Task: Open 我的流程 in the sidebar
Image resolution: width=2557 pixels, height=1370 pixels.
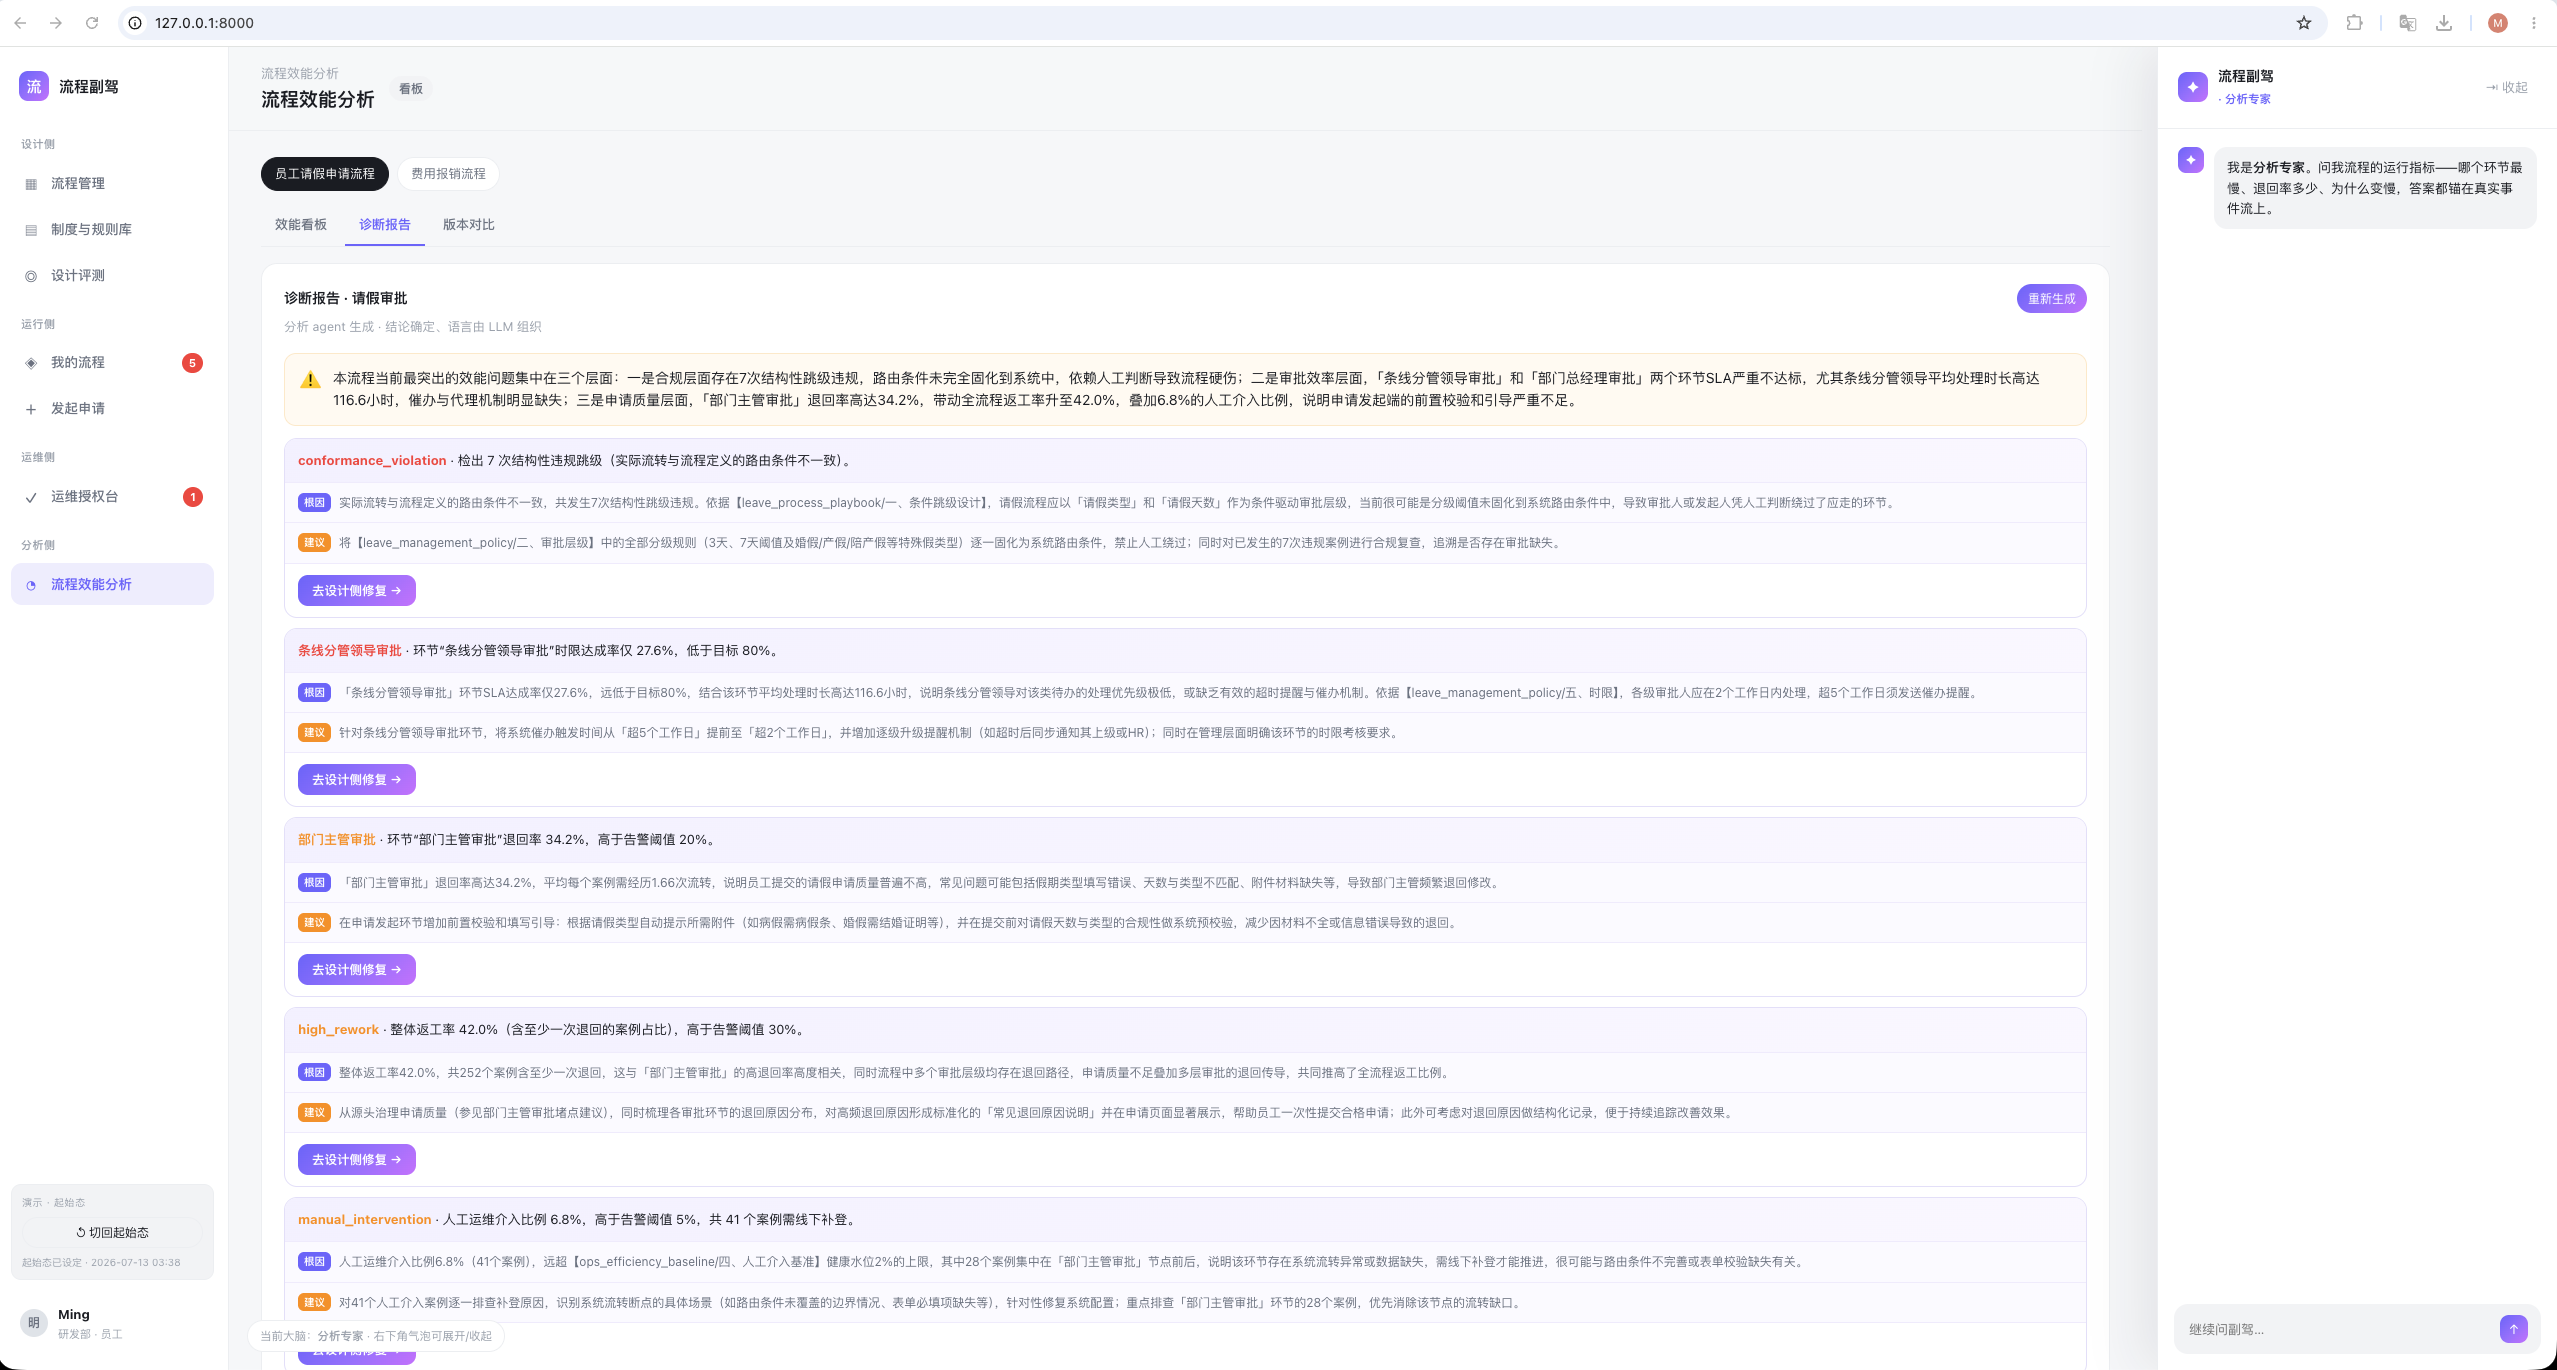Action: (112, 363)
